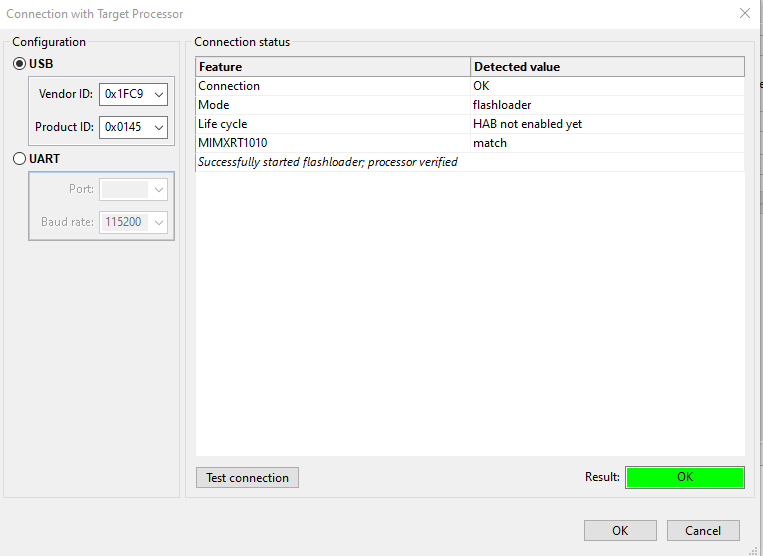Expand the UART Port dropdown

click(158, 189)
